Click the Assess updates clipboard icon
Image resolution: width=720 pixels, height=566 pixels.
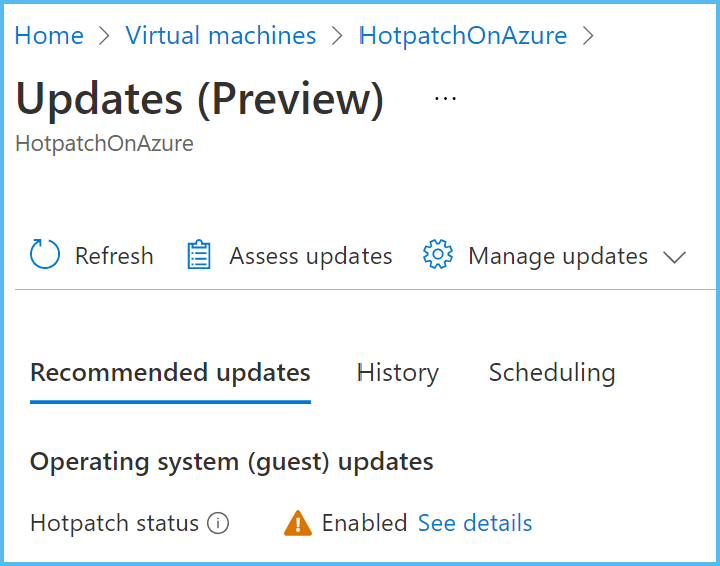200,256
